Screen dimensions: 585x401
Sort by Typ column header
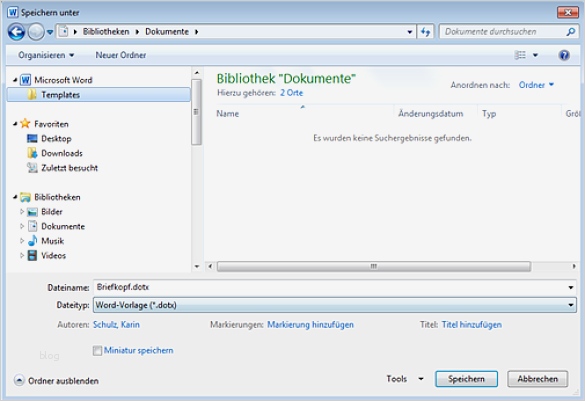click(489, 114)
